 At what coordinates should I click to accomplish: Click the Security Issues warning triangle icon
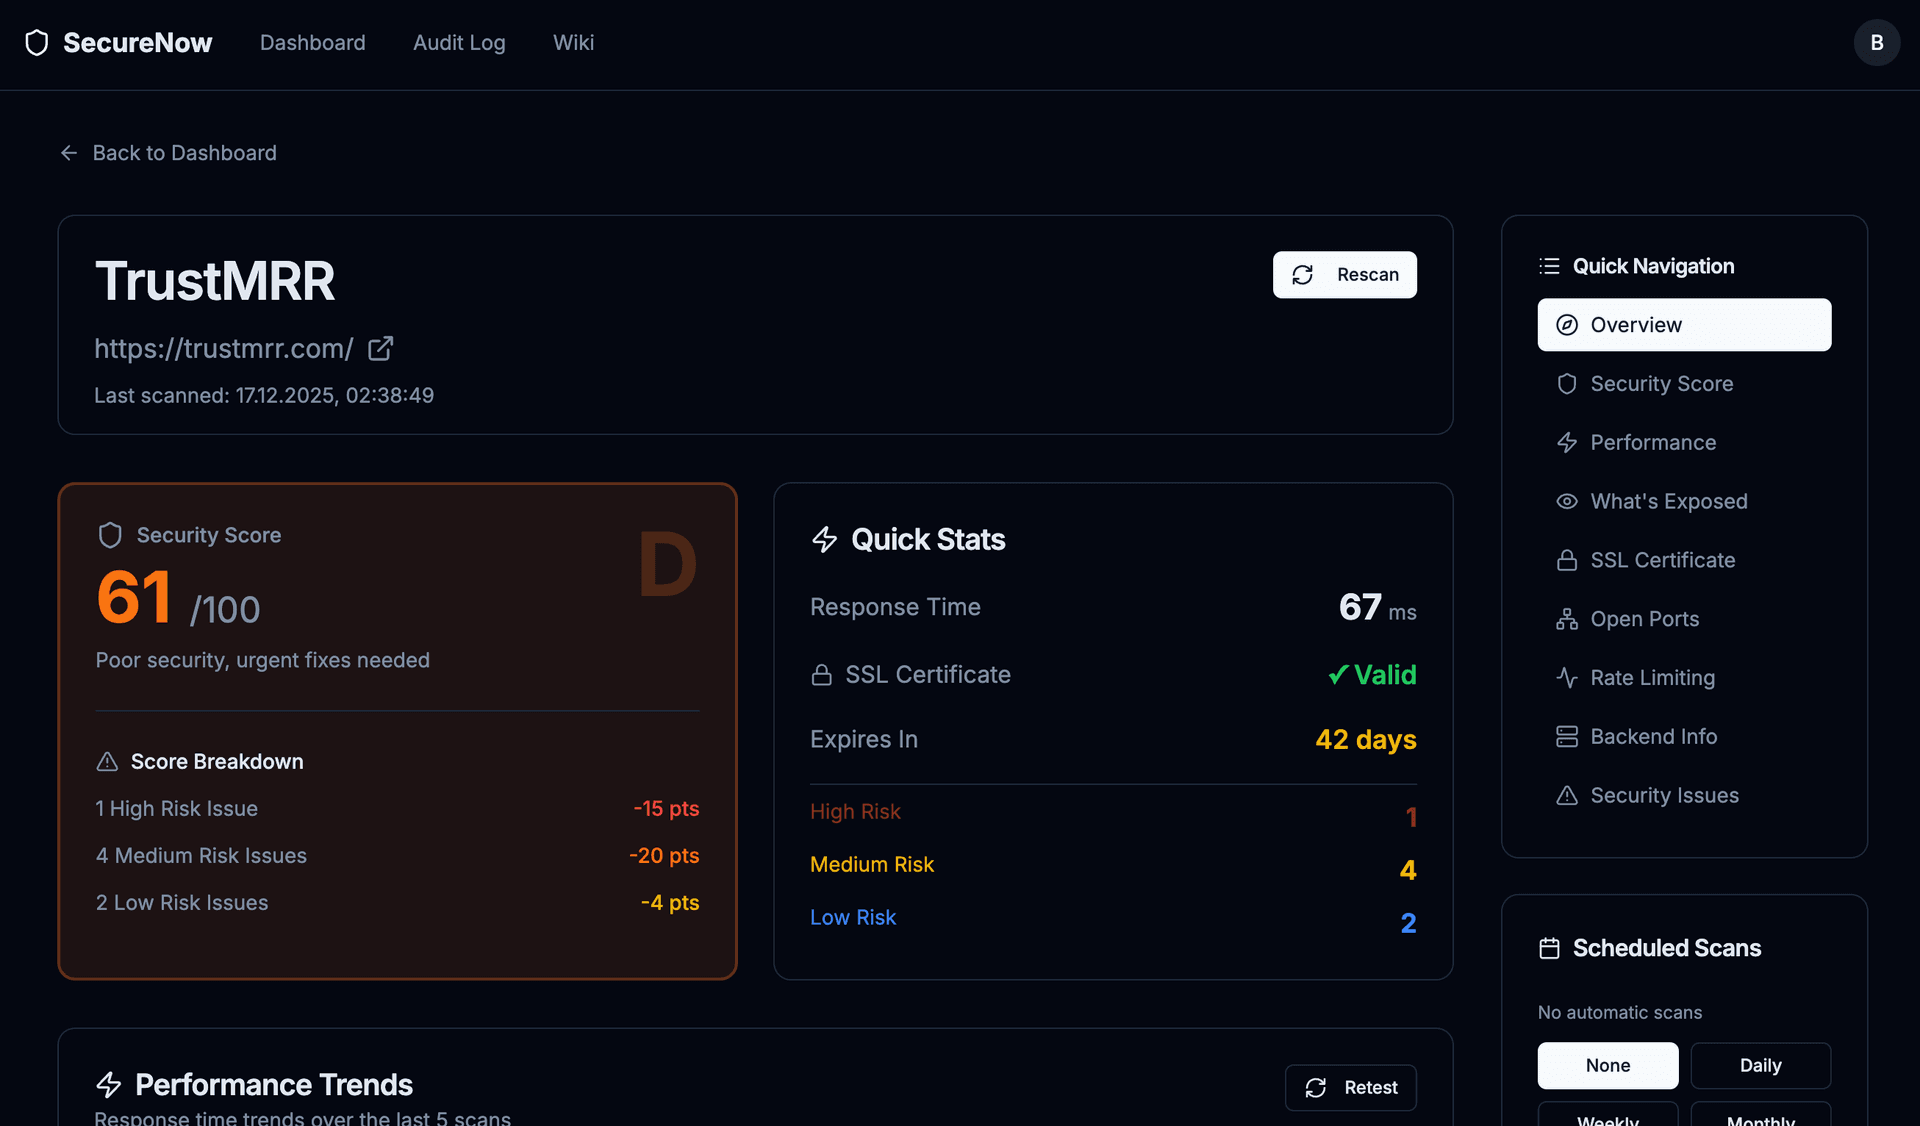coord(1567,795)
